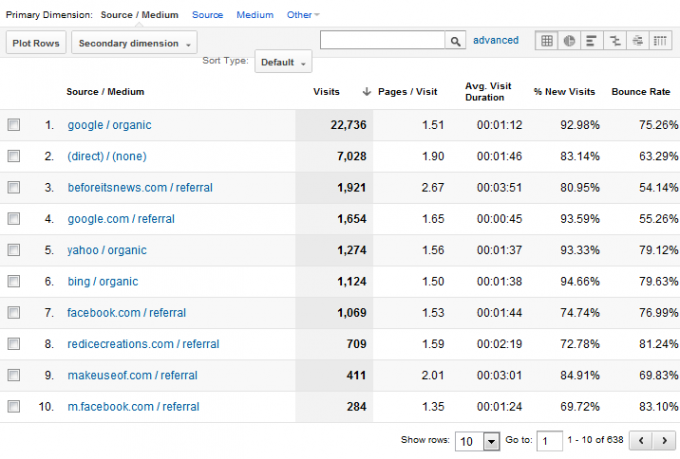Image resolution: width=680 pixels, height=459 pixels.
Task: Open the redicecreations.com / referral link
Action: tap(143, 344)
